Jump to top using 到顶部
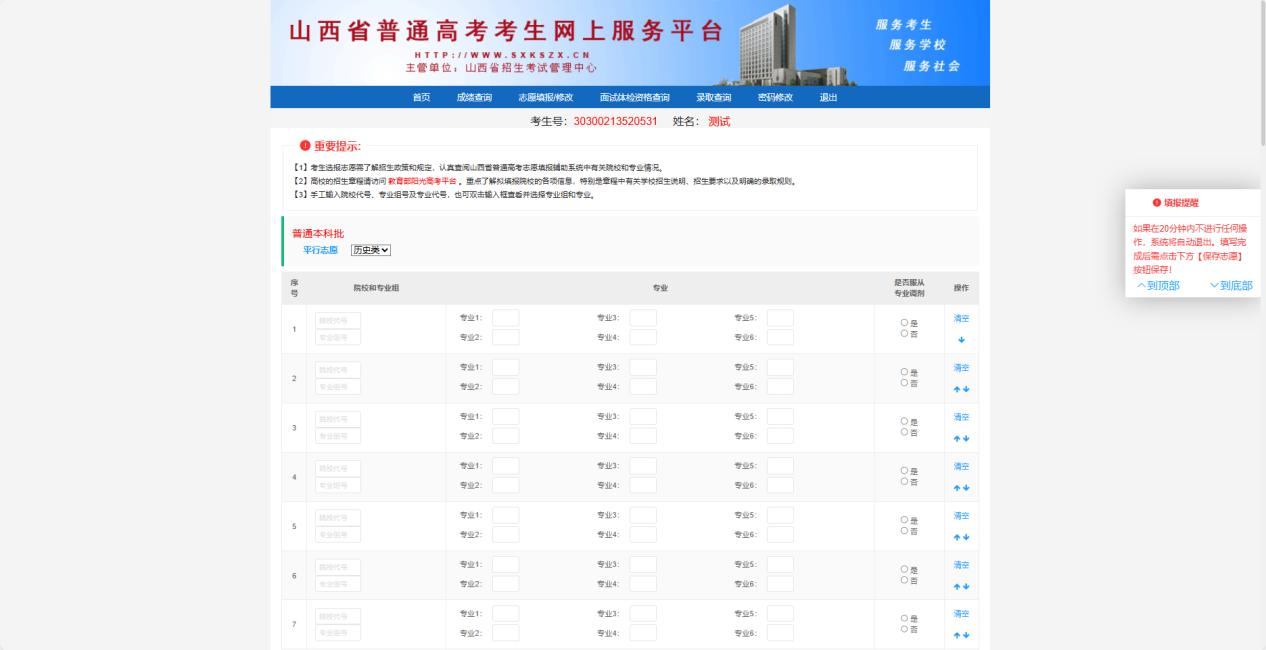 (x=1158, y=285)
